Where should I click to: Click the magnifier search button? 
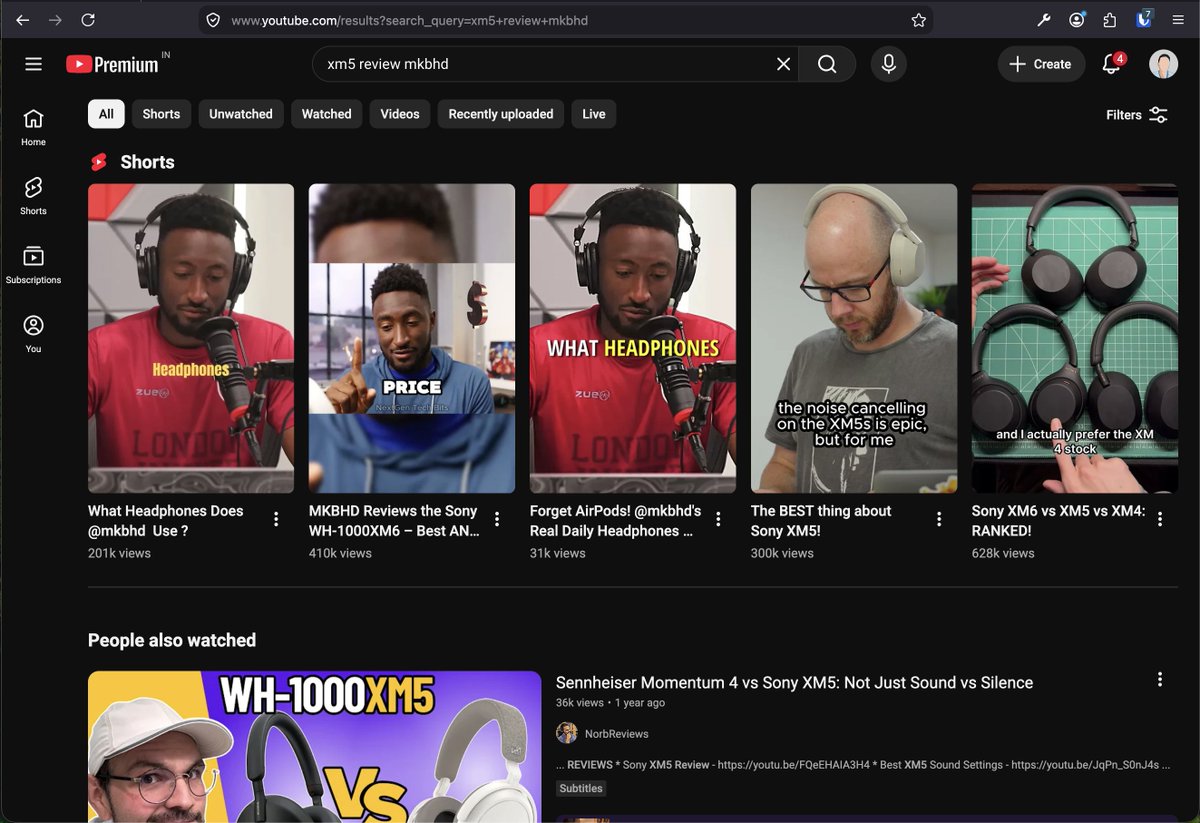click(x=827, y=64)
